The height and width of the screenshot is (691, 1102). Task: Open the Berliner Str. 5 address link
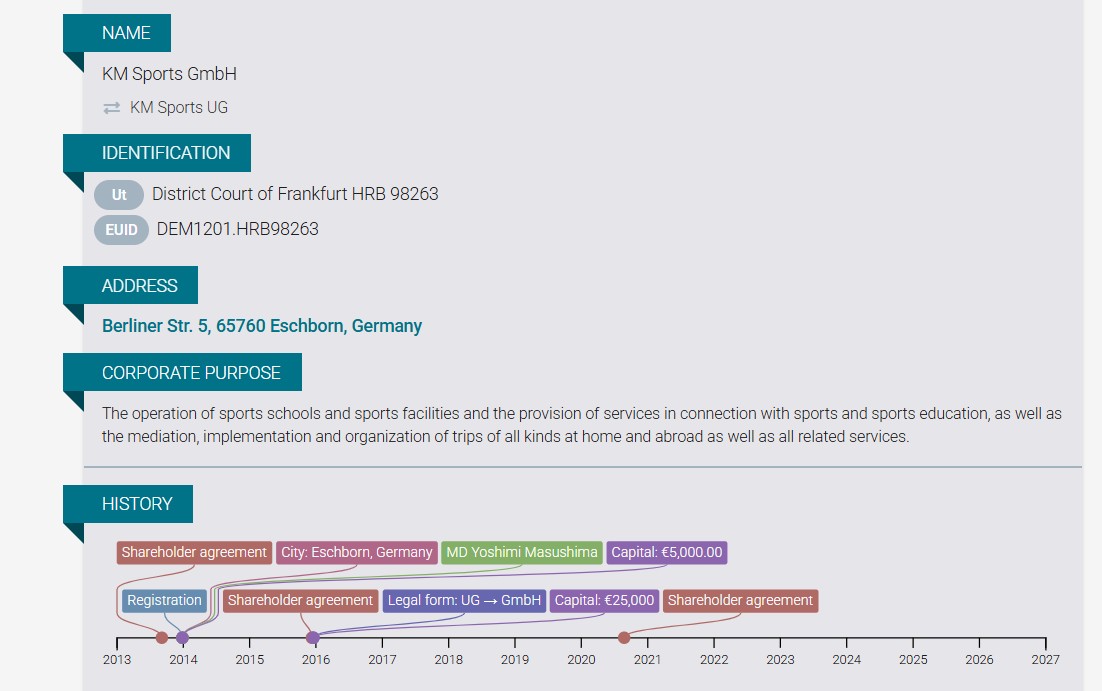click(x=262, y=326)
